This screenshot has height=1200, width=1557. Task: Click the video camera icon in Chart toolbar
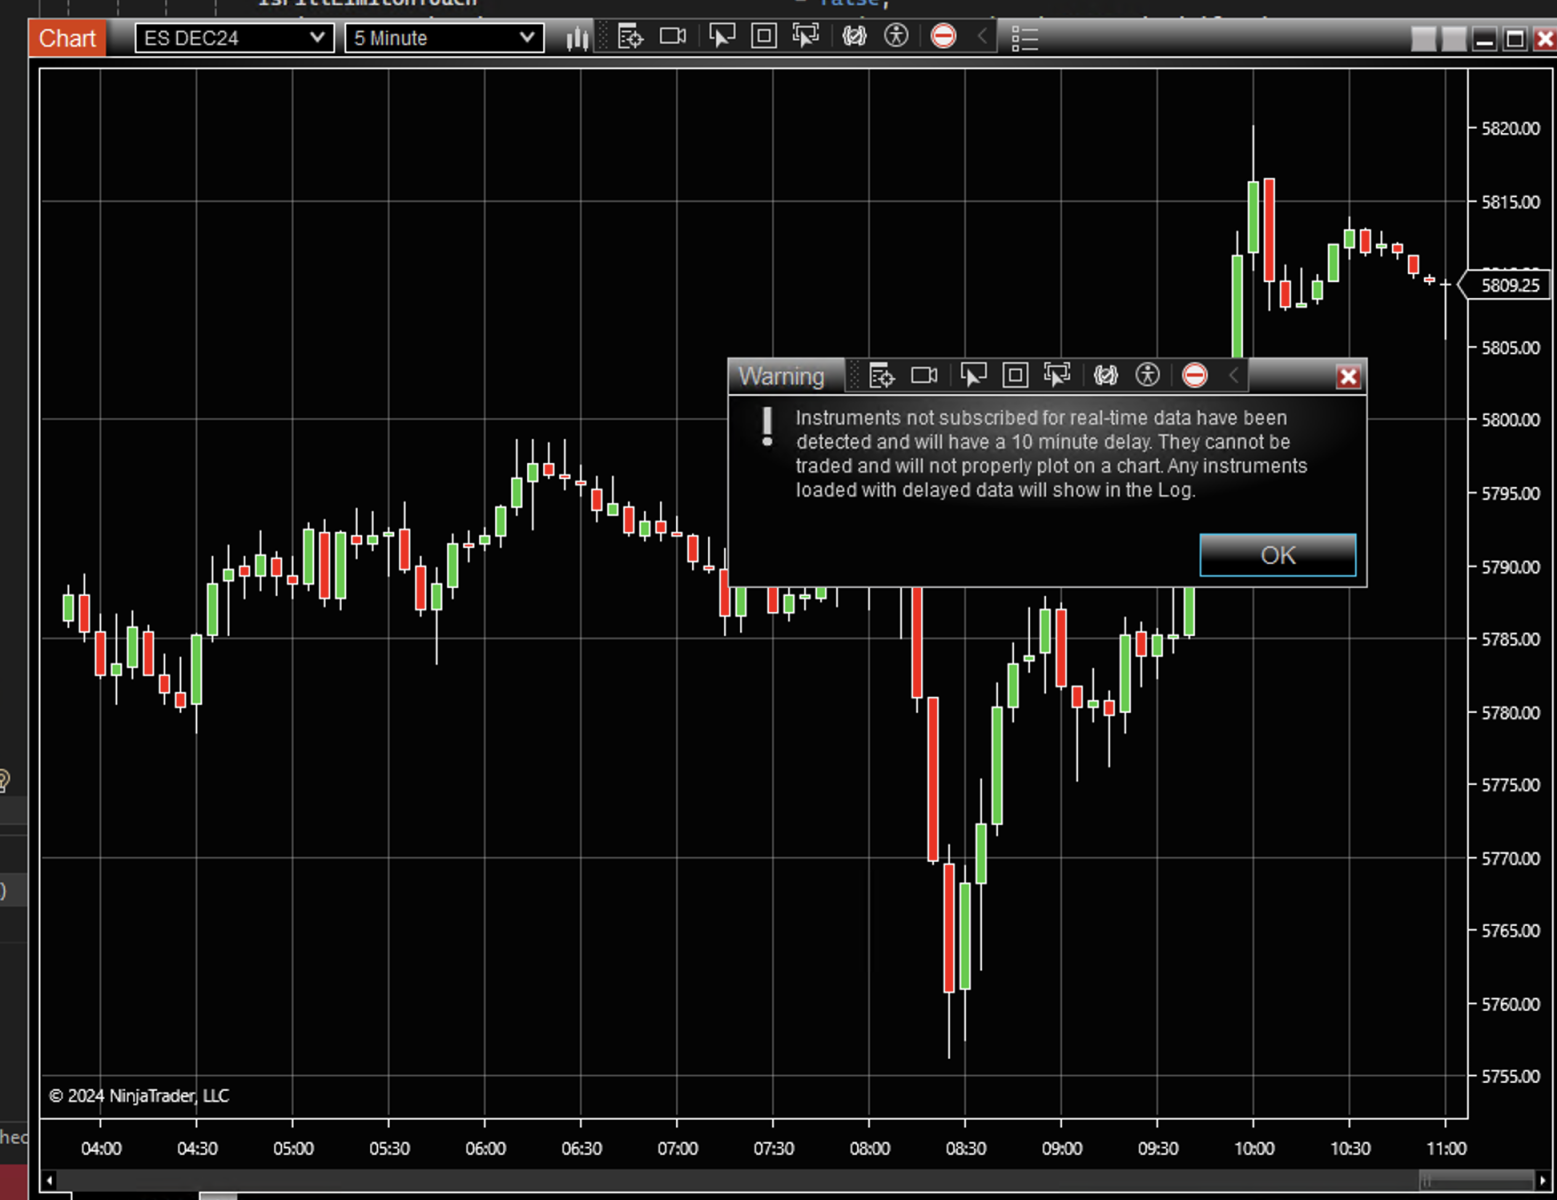(673, 36)
